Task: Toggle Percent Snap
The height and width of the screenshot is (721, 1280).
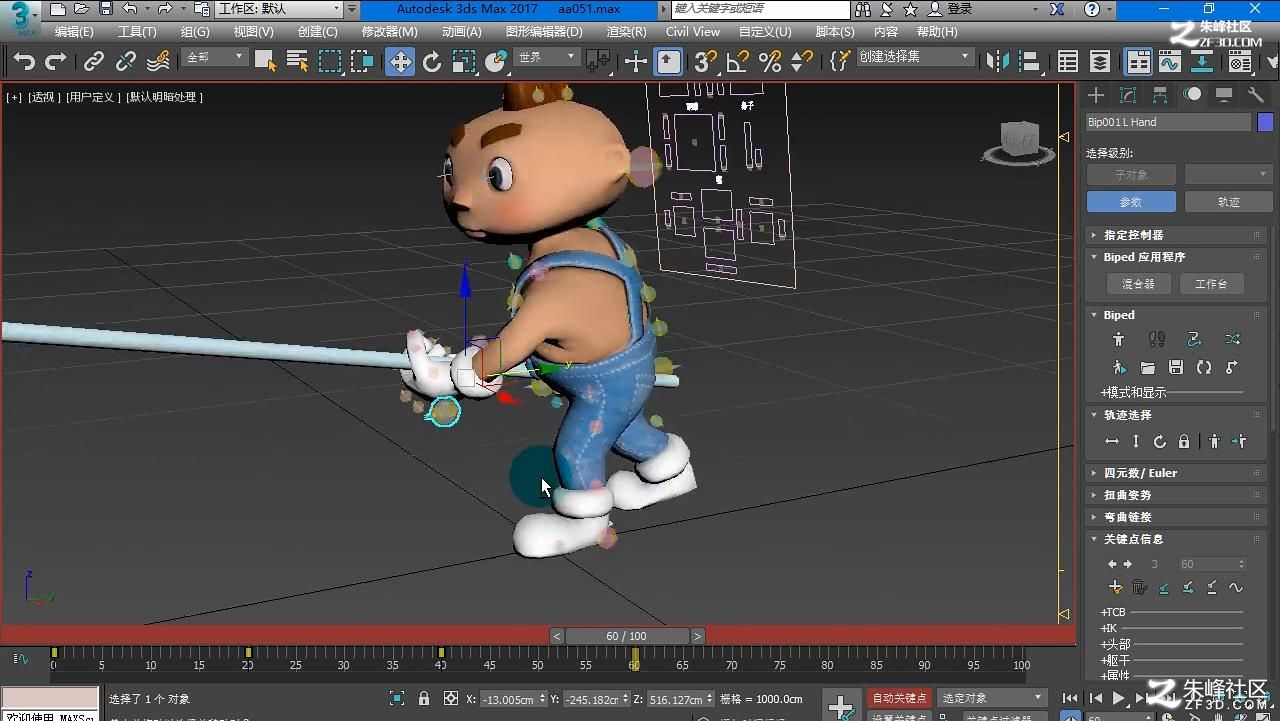Action: pos(770,62)
